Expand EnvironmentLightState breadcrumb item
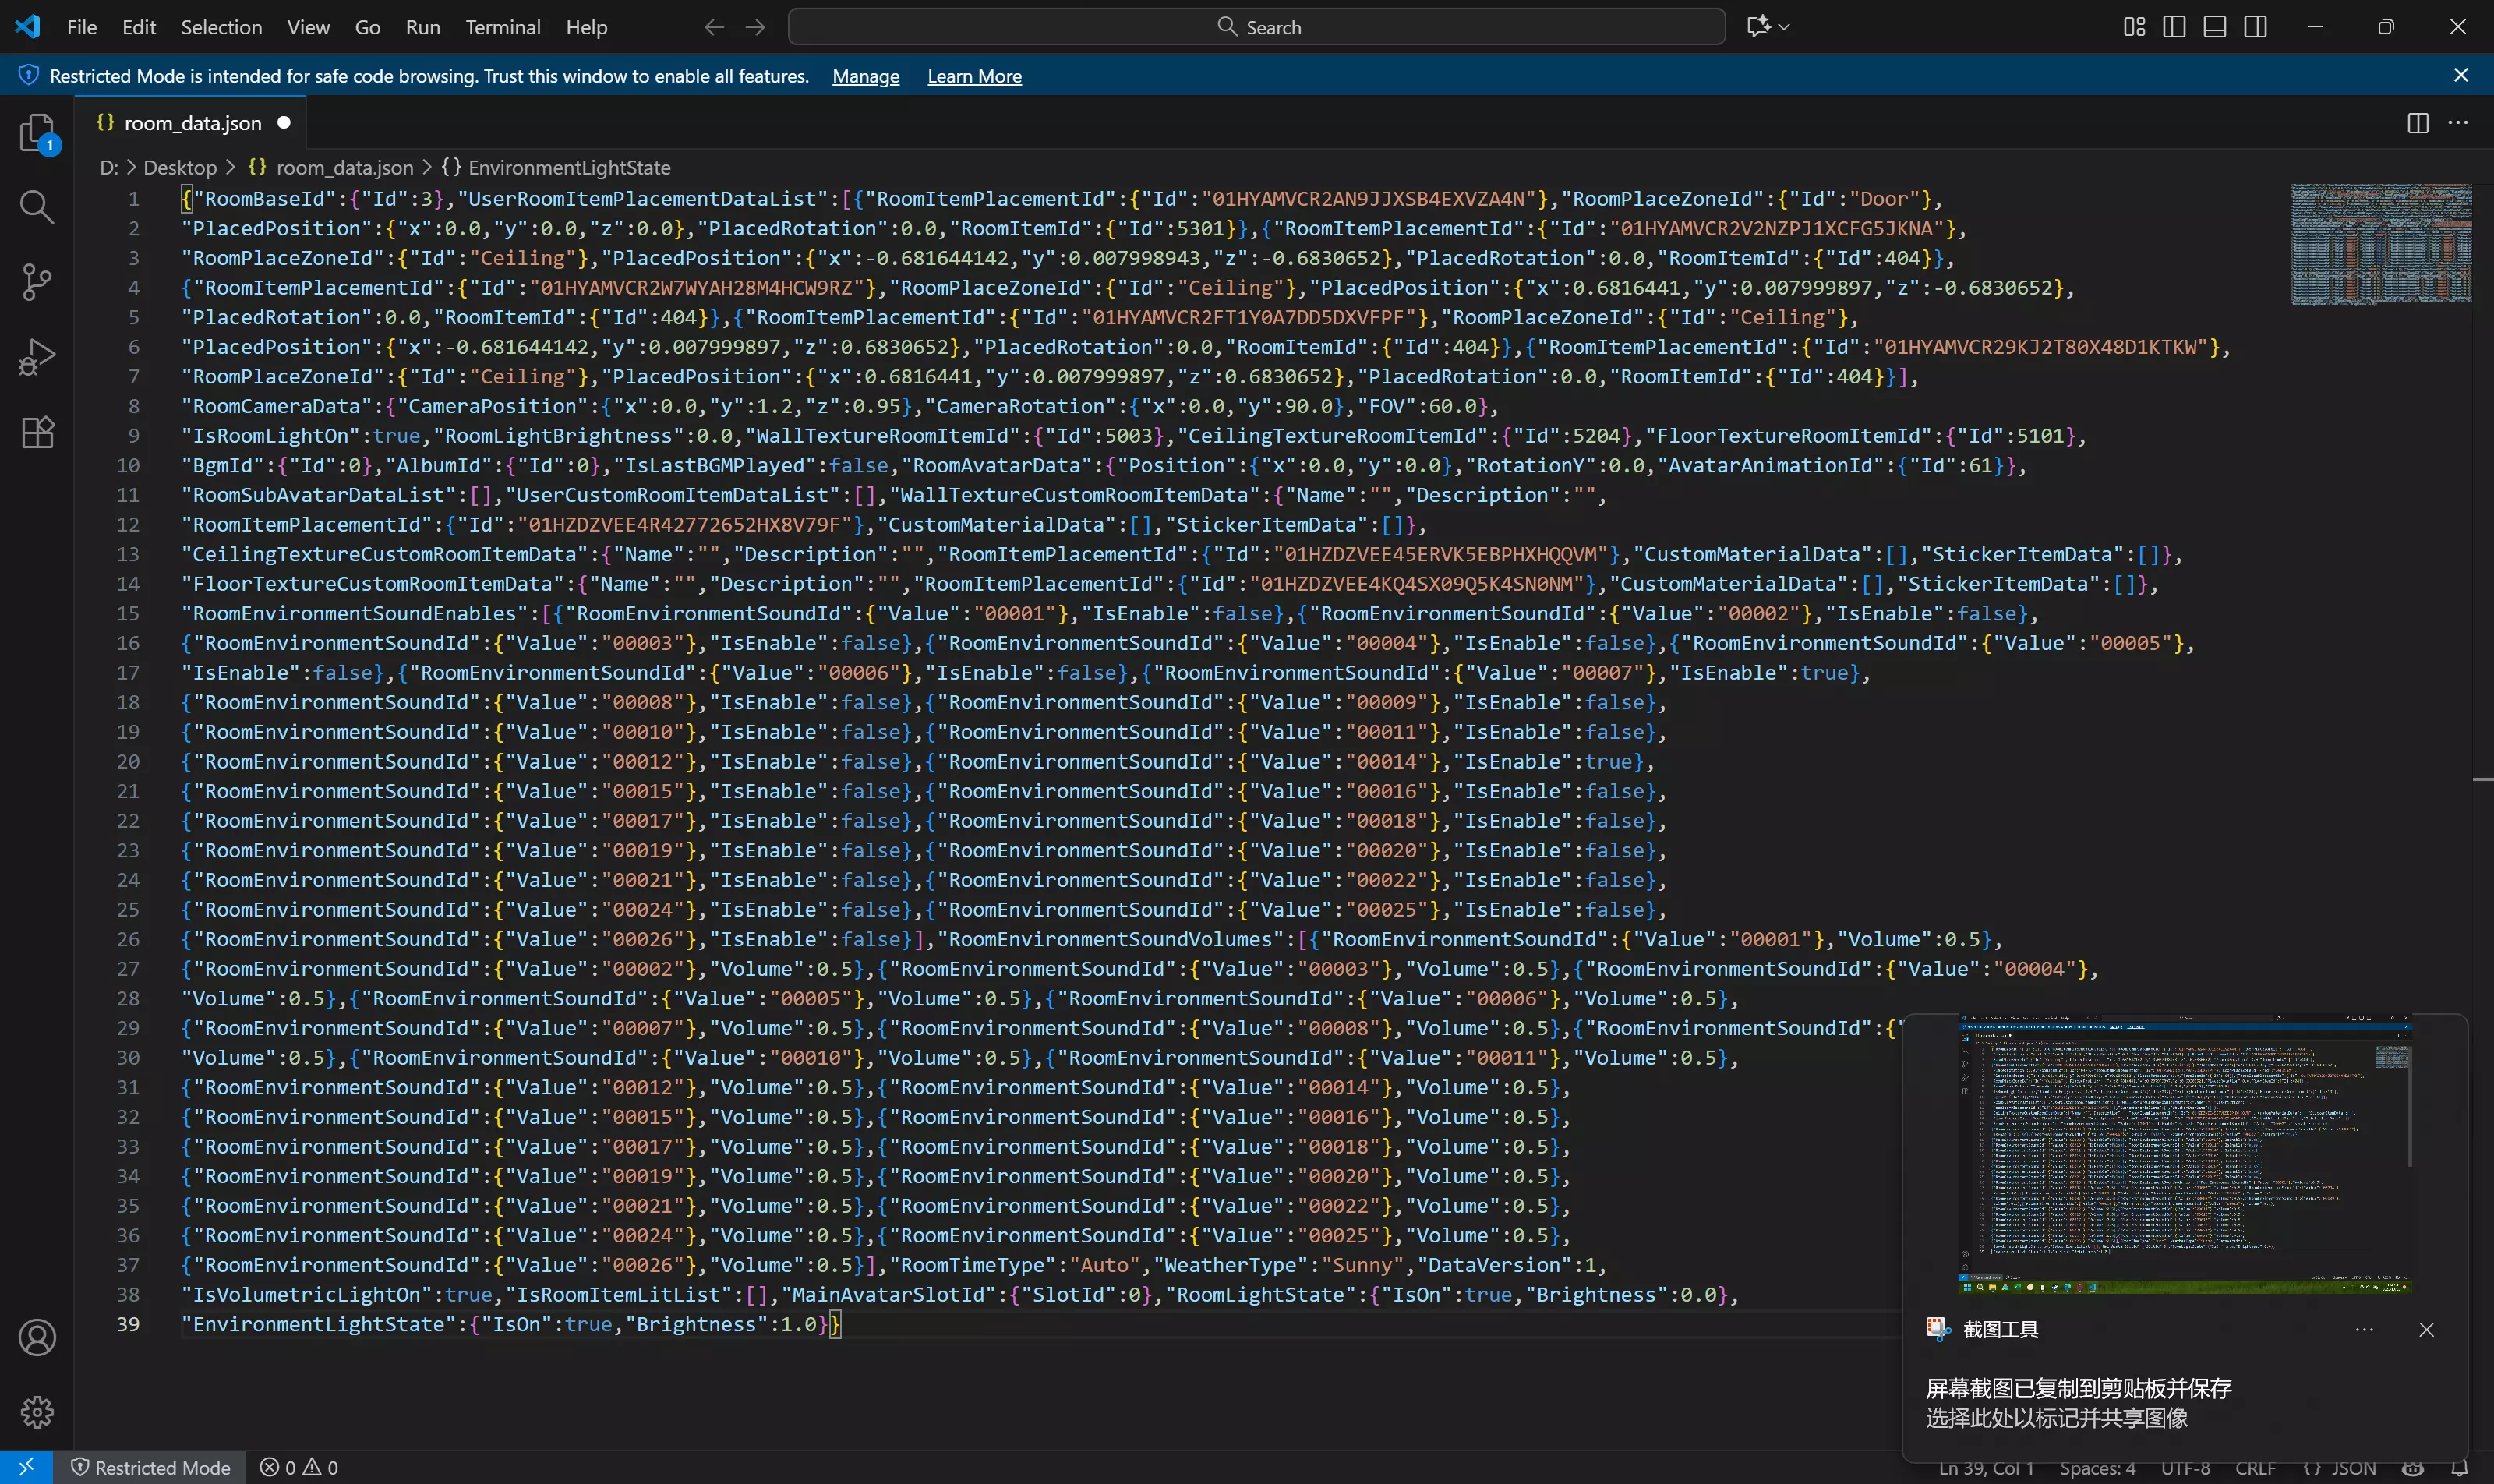Image resolution: width=2494 pixels, height=1484 pixels. pos(568,168)
